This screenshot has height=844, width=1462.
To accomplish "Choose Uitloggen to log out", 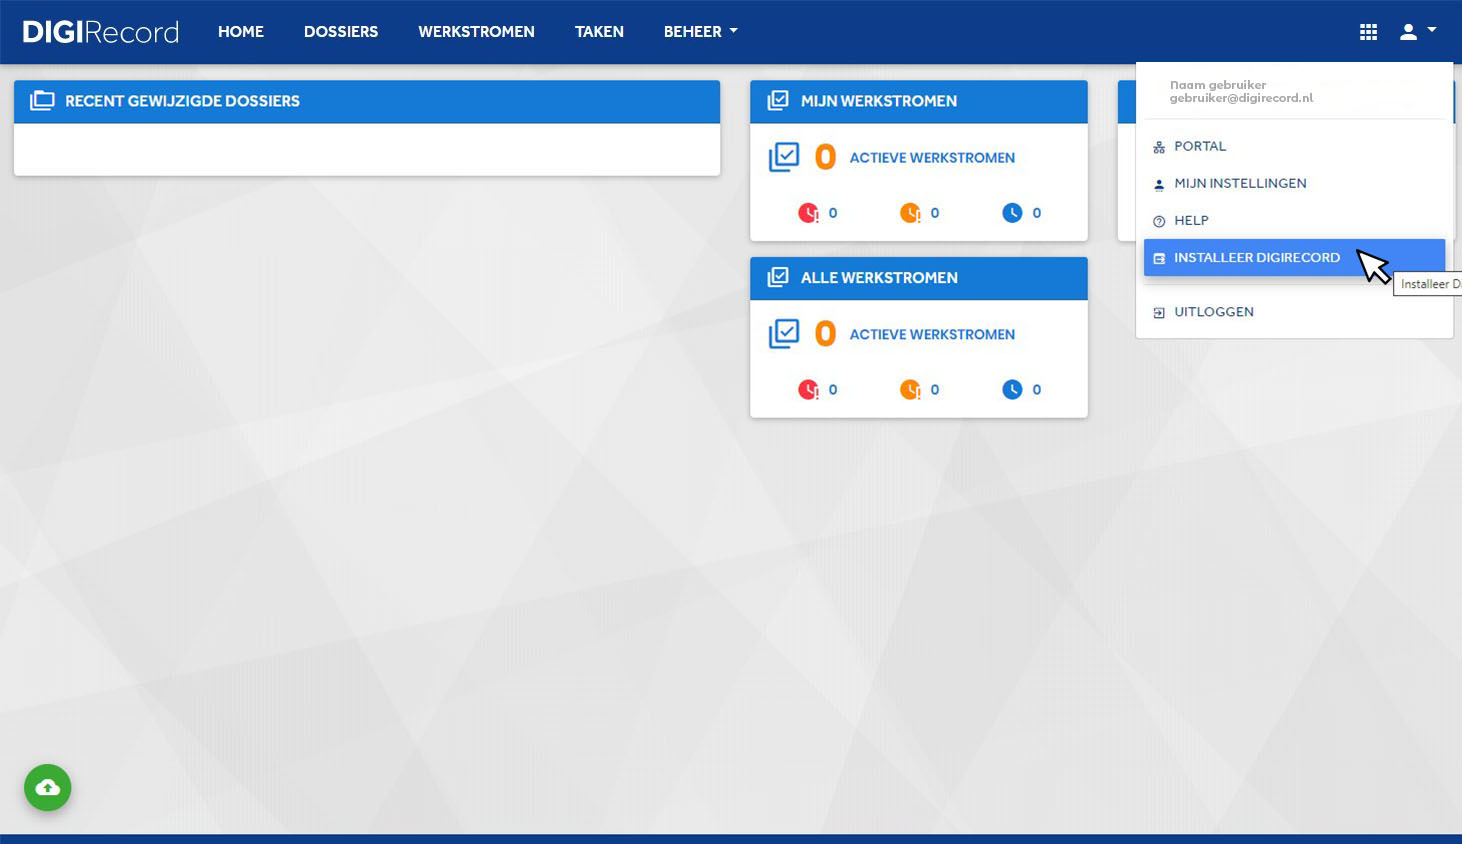I will tap(1294, 312).
